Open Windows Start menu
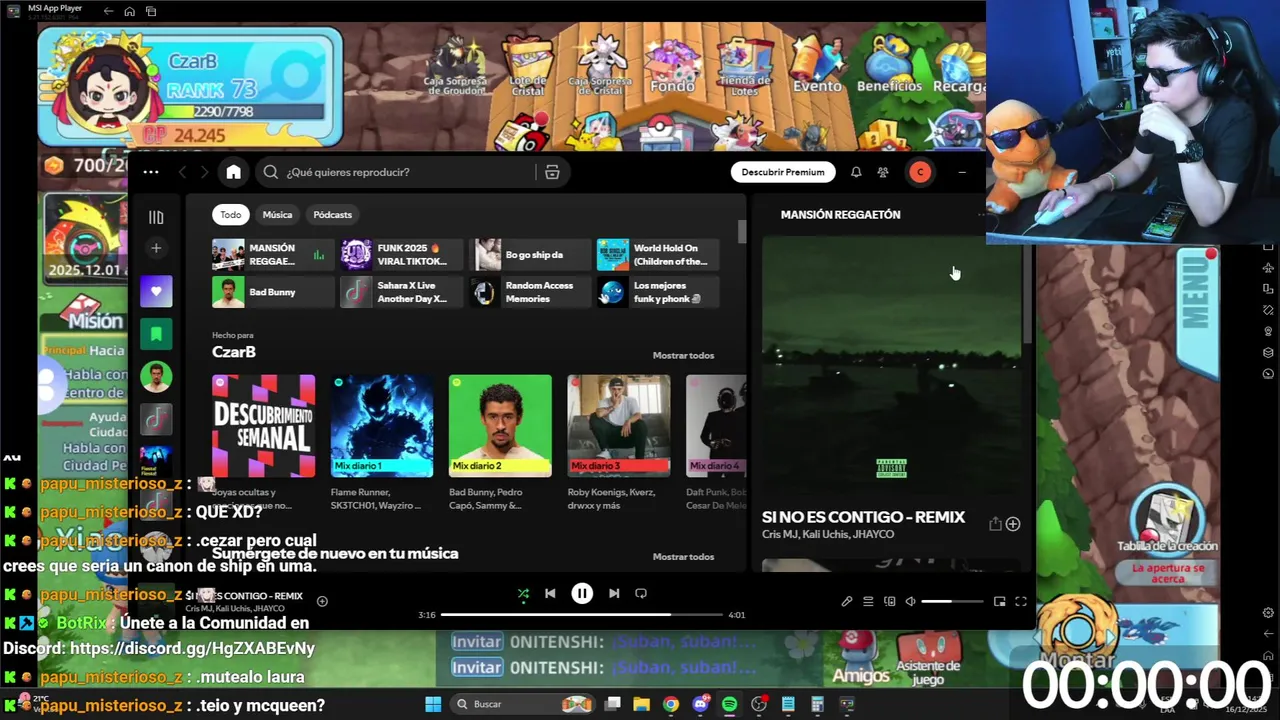Viewport: 1280px width, 720px height. tap(433, 704)
